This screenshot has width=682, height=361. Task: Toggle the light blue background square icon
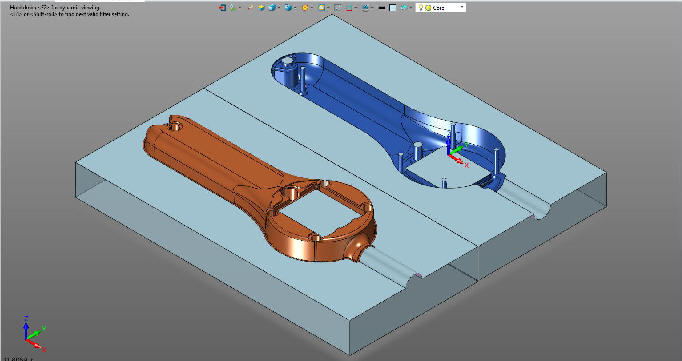coord(392,7)
